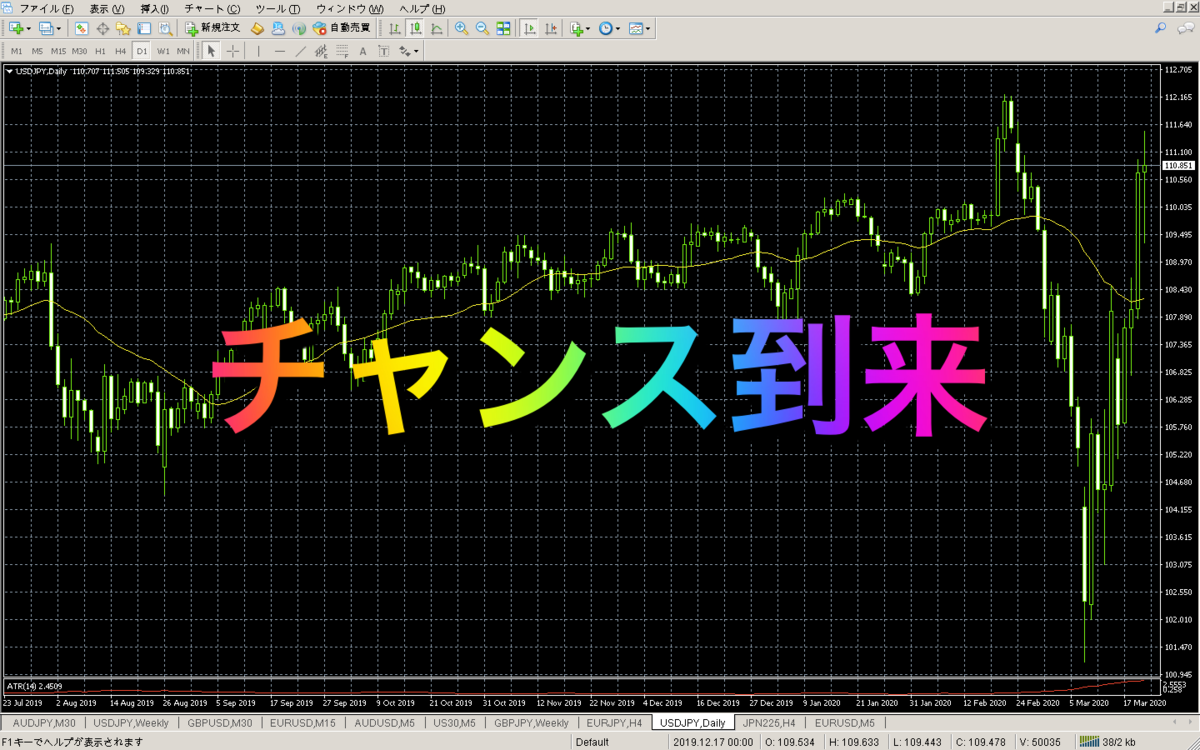1200x750 pixels.
Task: Toggle the Terminal window icon
Action: click(x=143, y=28)
